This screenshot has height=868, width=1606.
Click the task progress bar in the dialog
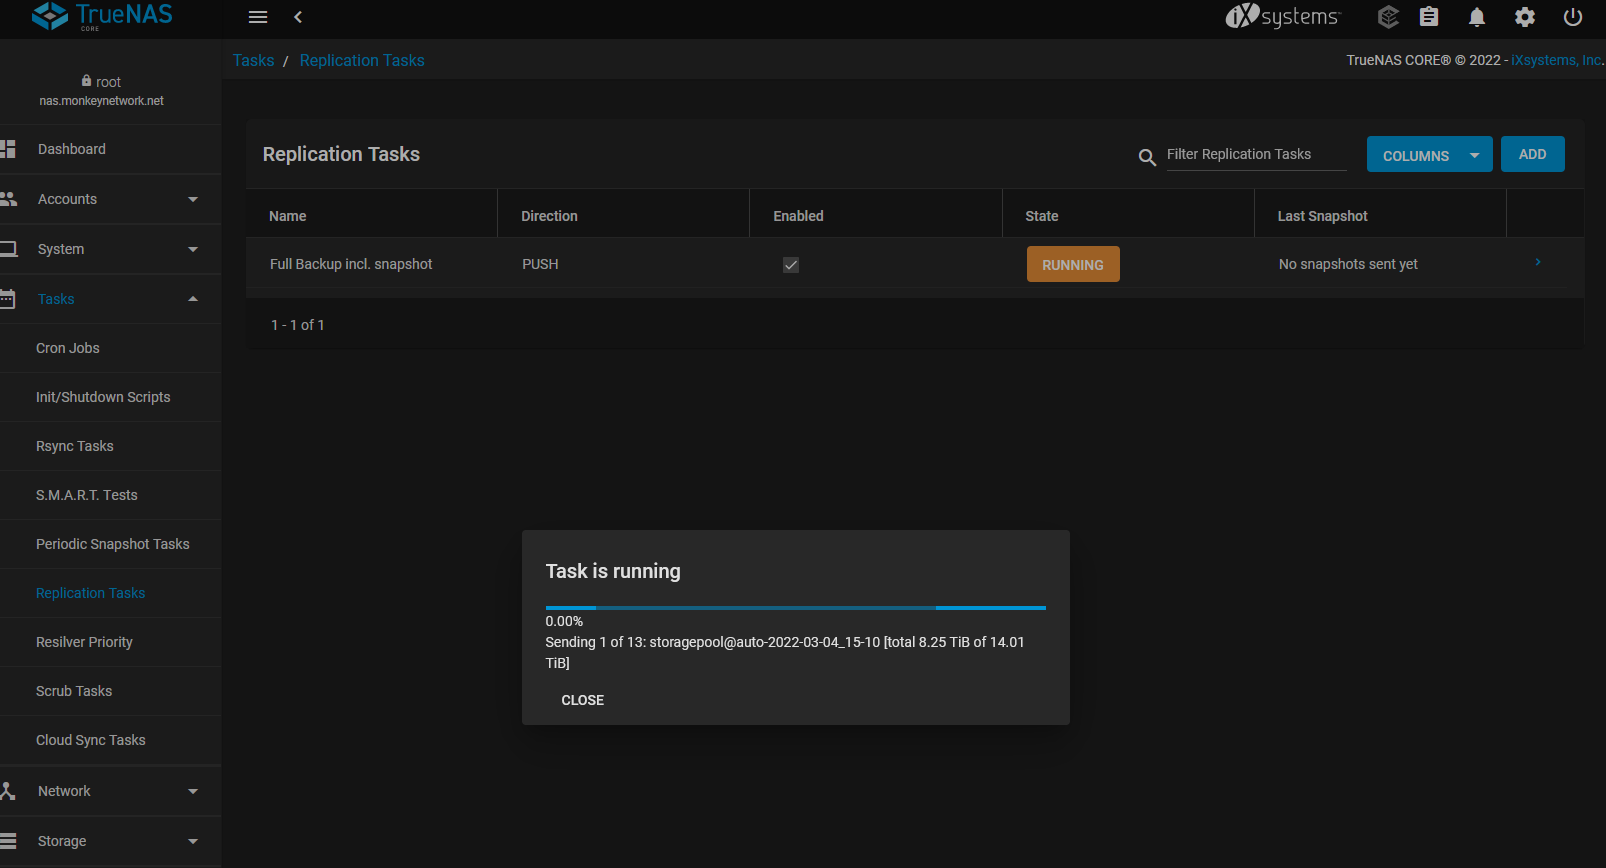pyautogui.click(x=796, y=608)
